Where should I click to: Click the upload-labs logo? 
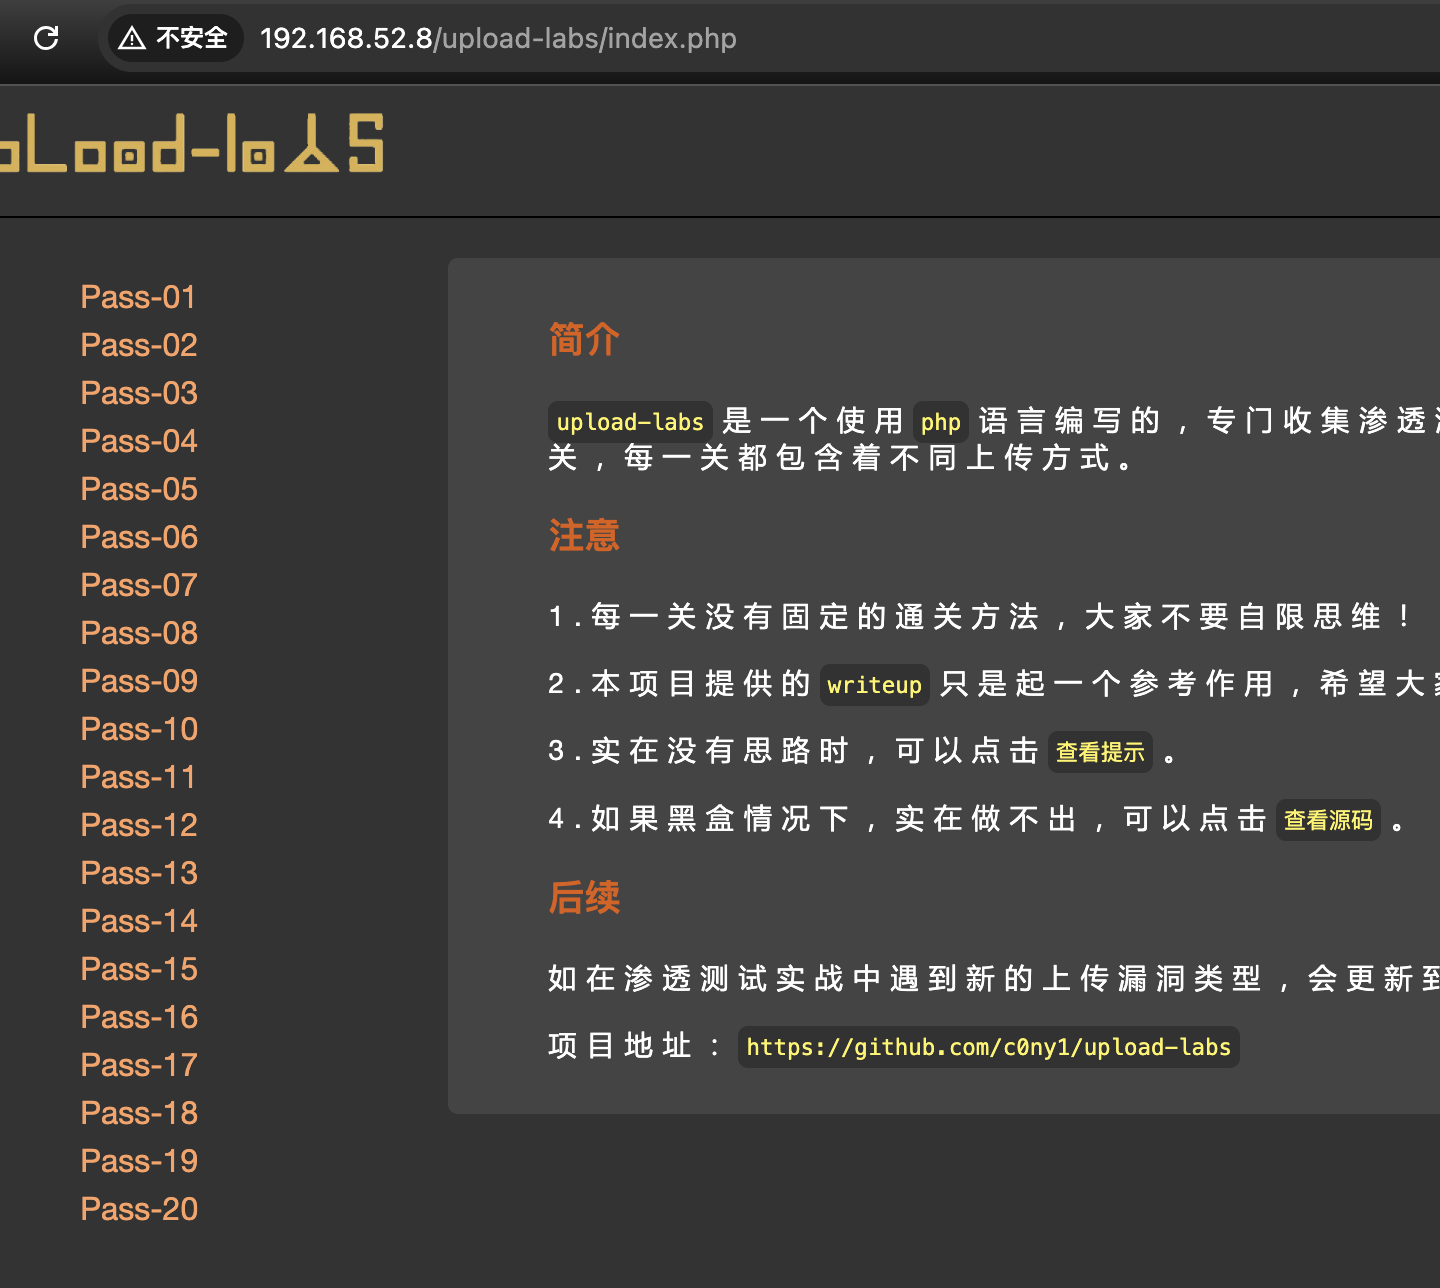click(191, 144)
